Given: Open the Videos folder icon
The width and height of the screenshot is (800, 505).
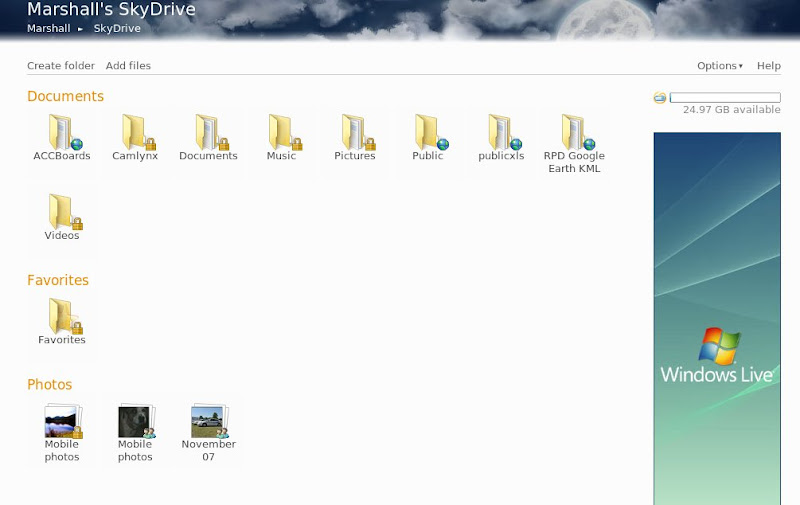Looking at the screenshot, I should (65, 212).
